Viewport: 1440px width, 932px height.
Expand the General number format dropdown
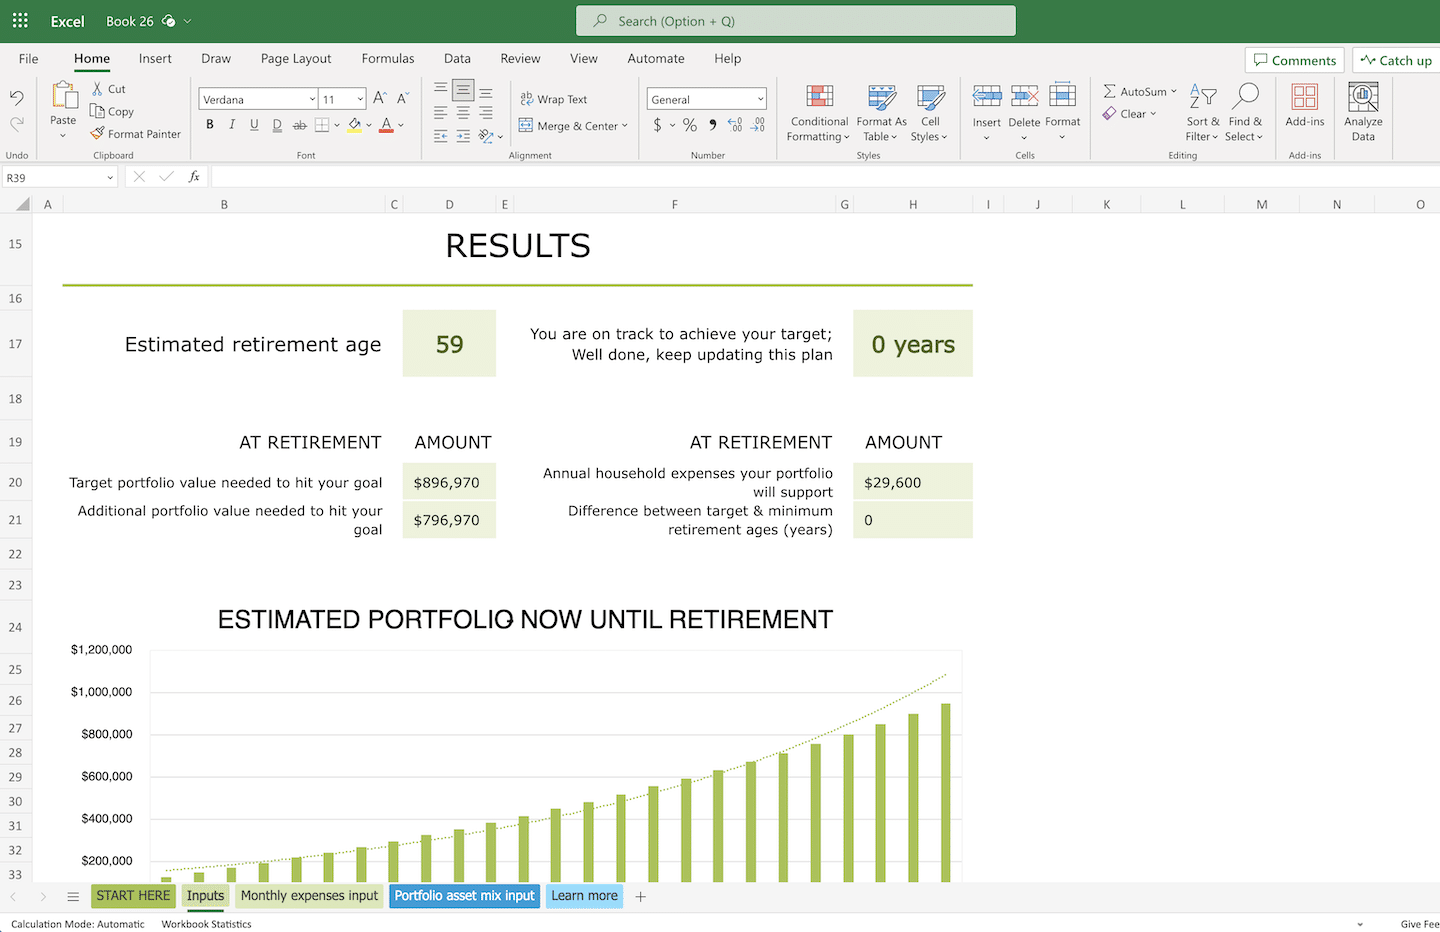pyautogui.click(x=760, y=99)
